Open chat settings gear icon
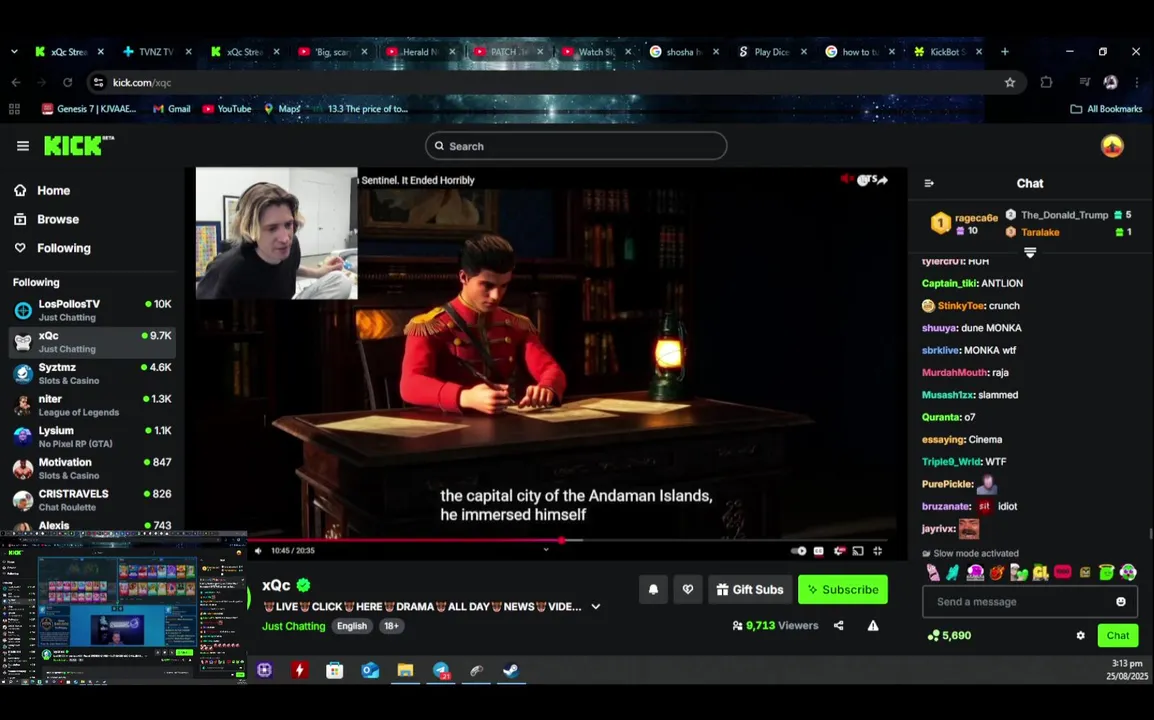 pyautogui.click(x=1080, y=635)
